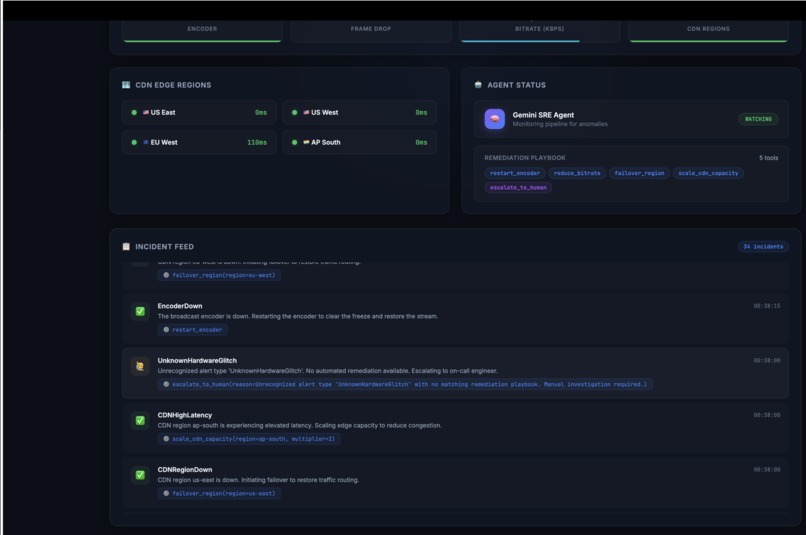Open the FRAME DROP metric card
Screen dimensions: 806x535
371,31
